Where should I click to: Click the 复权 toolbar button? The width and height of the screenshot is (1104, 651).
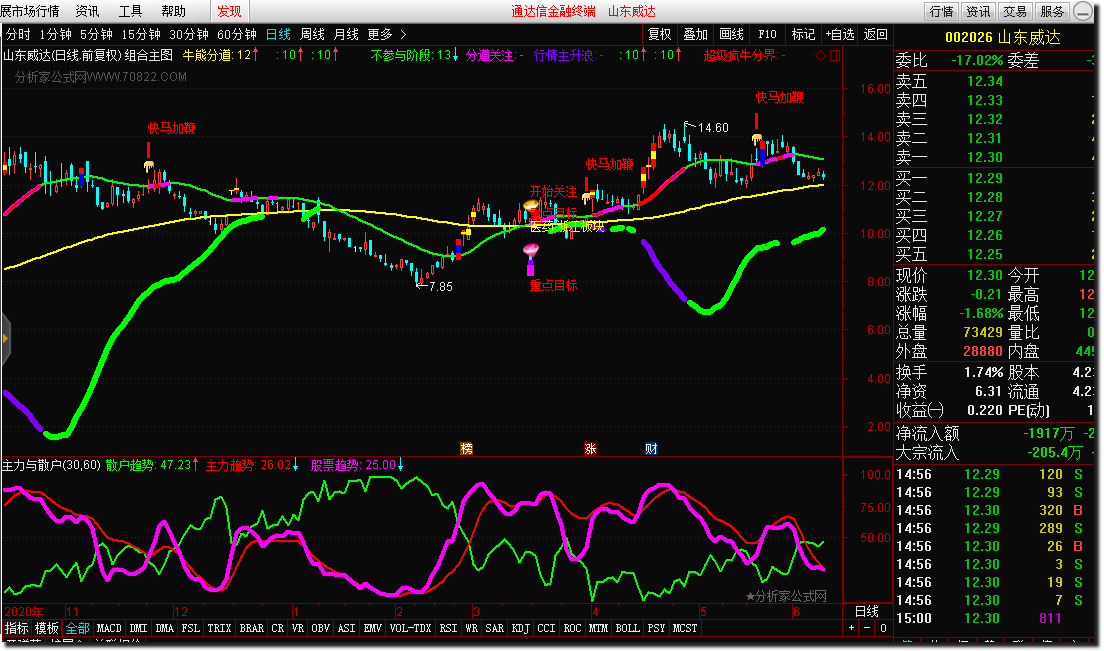coord(660,34)
